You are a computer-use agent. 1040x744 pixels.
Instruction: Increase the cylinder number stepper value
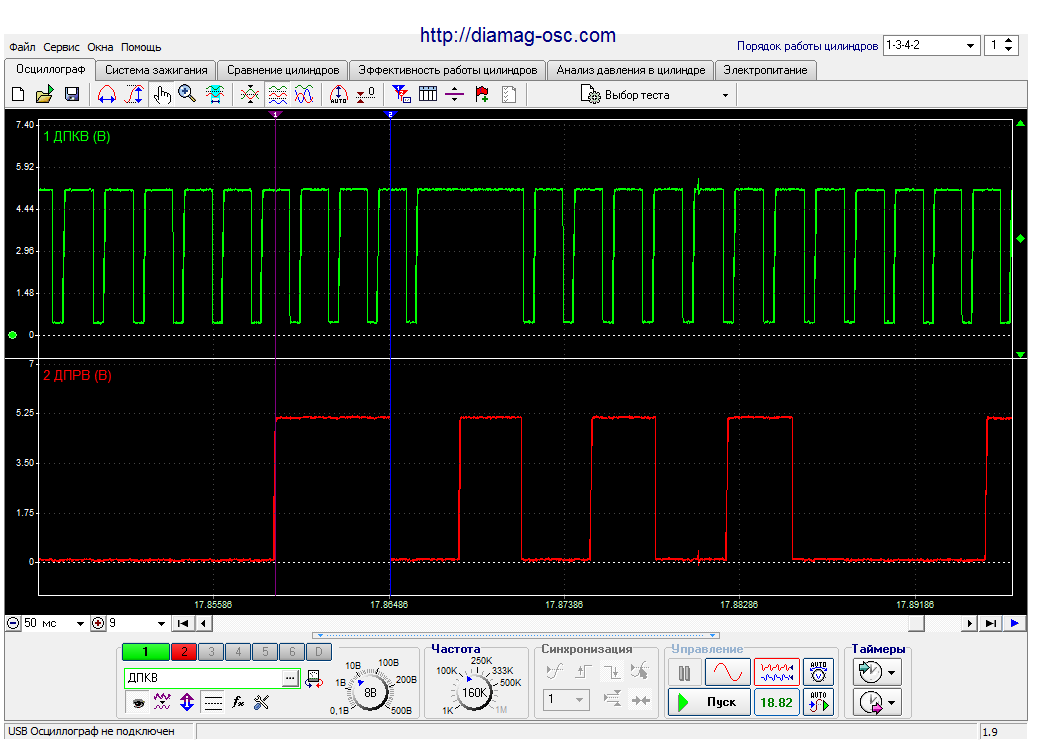pos(1008,41)
